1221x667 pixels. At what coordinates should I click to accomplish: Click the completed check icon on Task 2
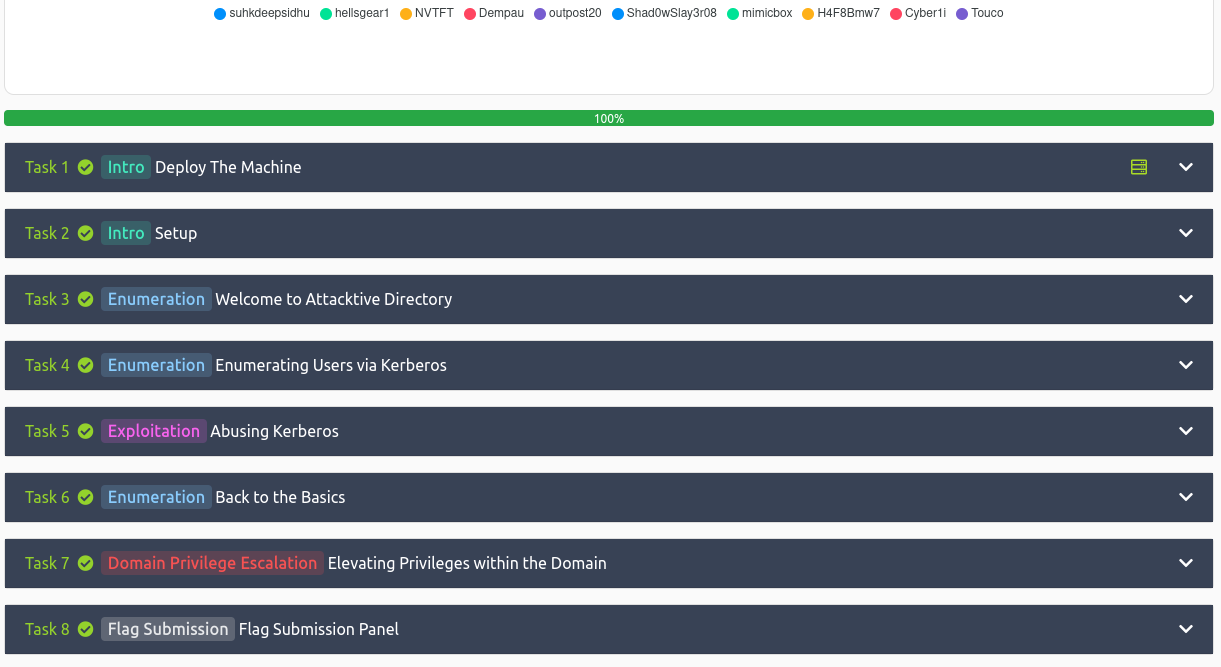click(x=86, y=233)
